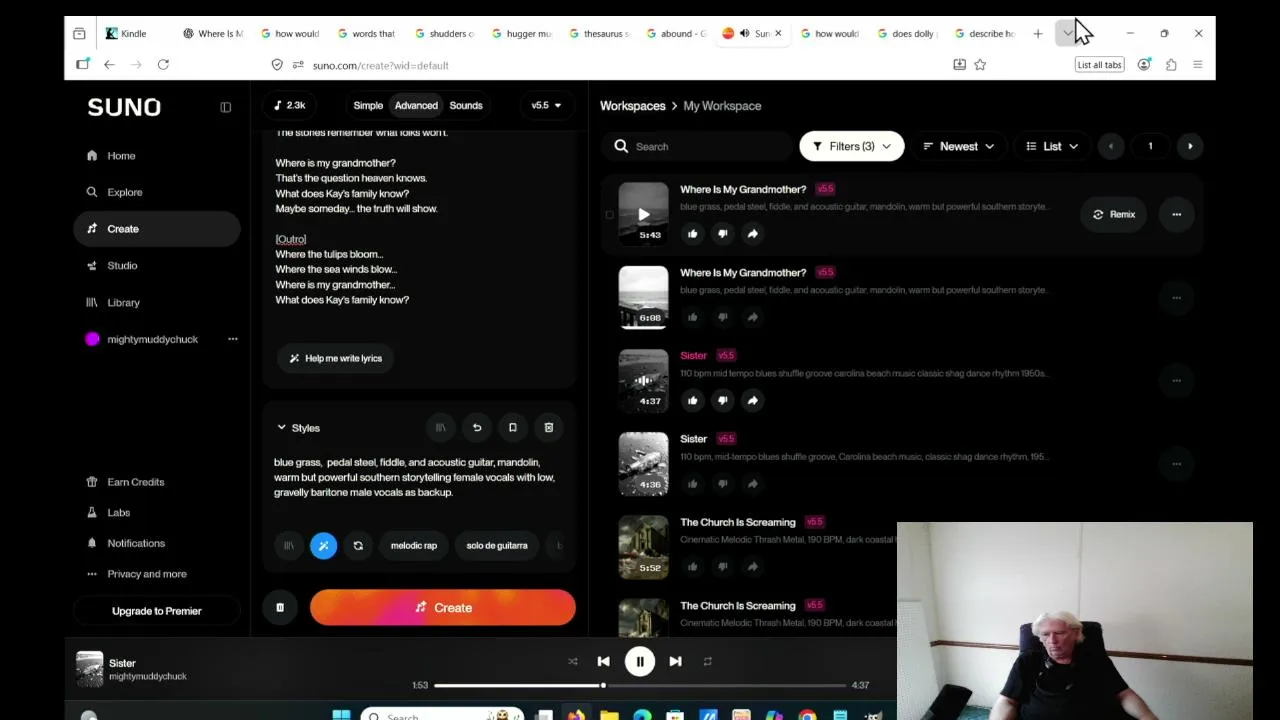The image size is (1280, 720).
Task: Open Privacy and more menu
Action: (146, 574)
